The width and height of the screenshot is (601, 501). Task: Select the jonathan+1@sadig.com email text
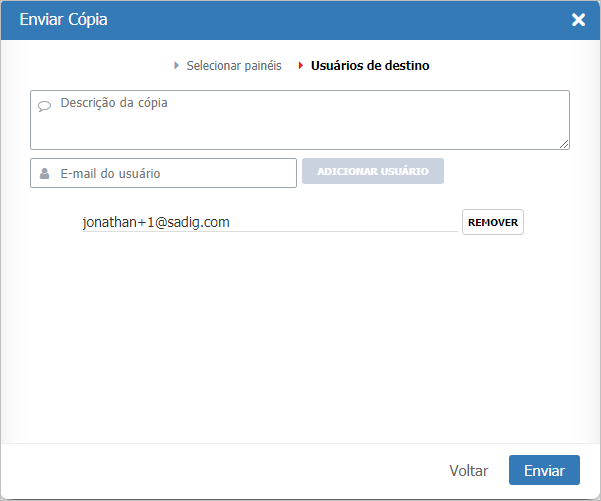(x=156, y=222)
